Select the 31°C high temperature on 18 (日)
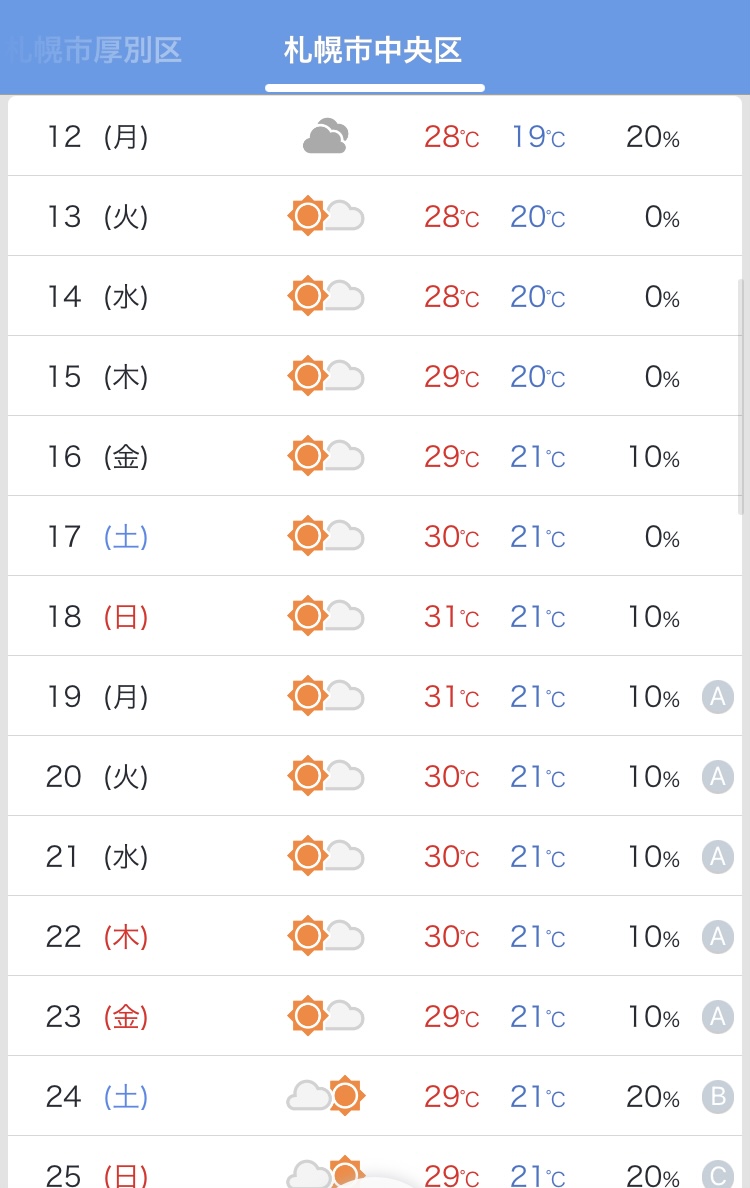 [x=452, y=617]
